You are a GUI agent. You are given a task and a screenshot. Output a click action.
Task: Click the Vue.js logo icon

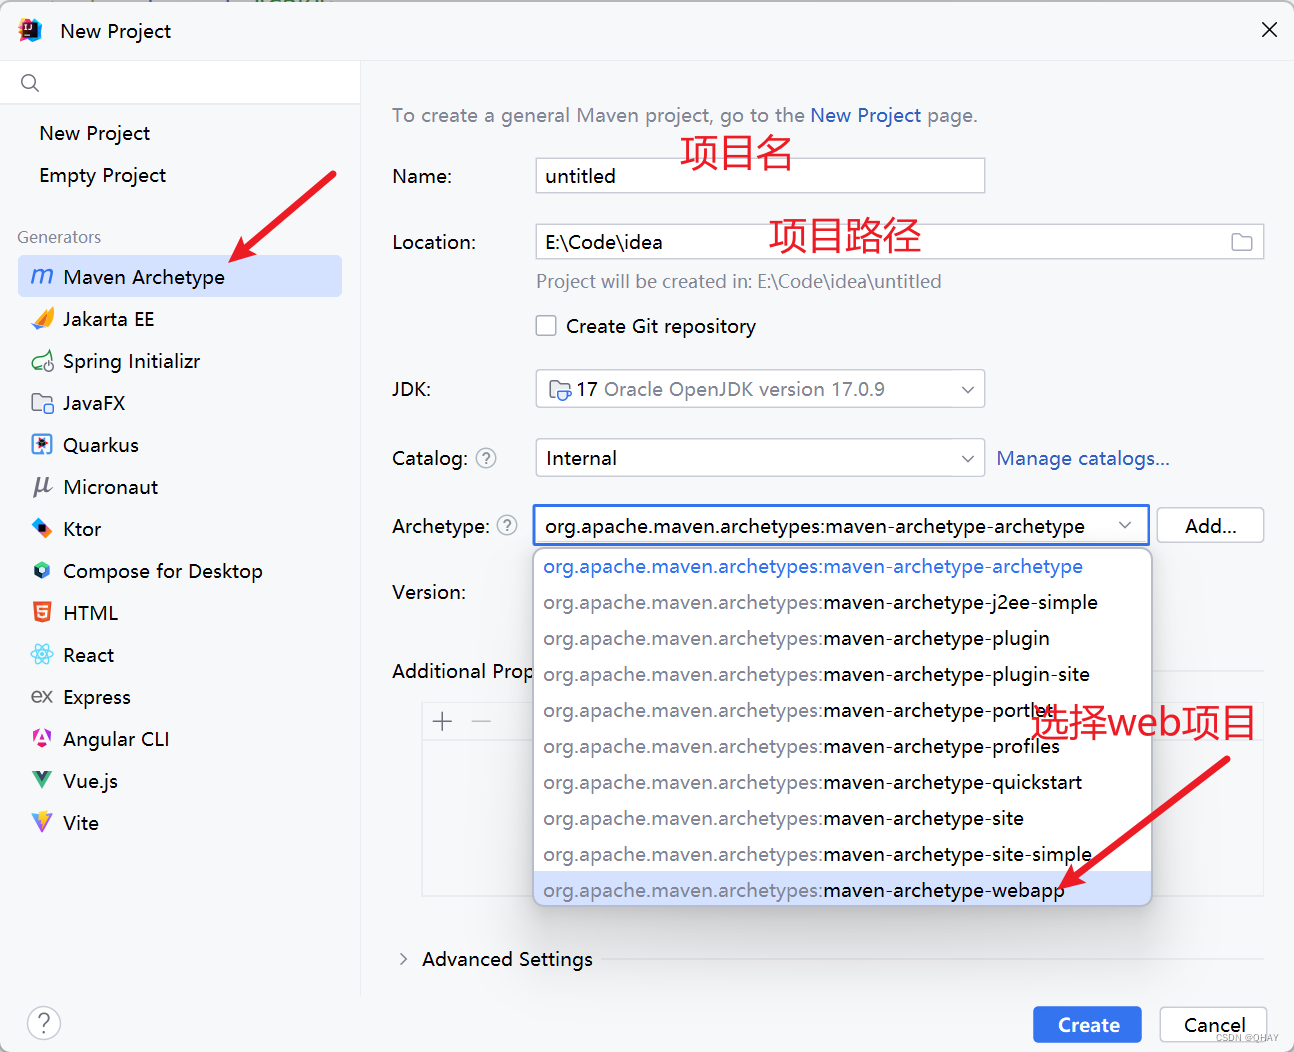42,780
